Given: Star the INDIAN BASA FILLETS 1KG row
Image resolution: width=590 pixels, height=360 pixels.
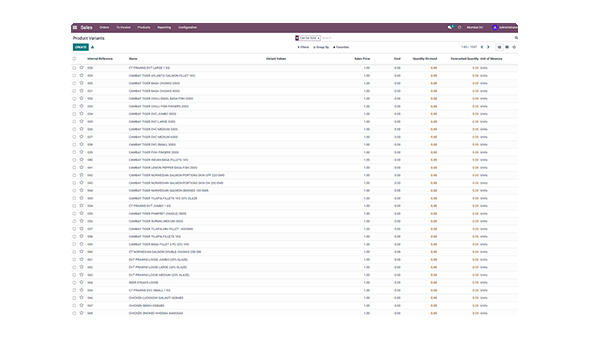Looking at the screenshot, I should tap(81, 159).
